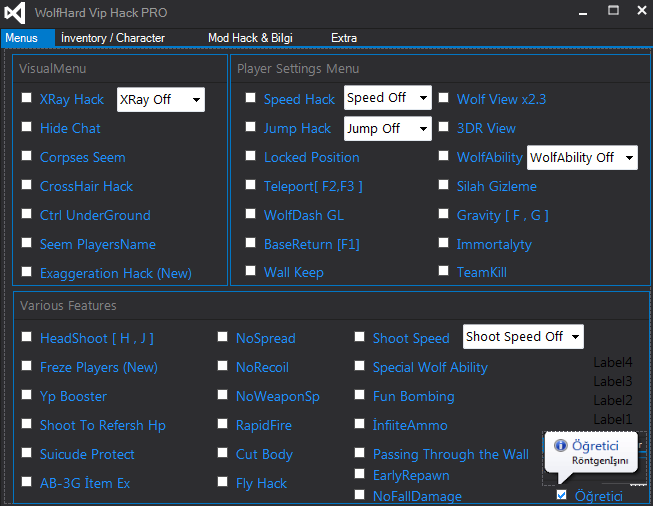The image size is (653, 506).
Task: Check the Fun Bombing option
Action: pos(359,395)
